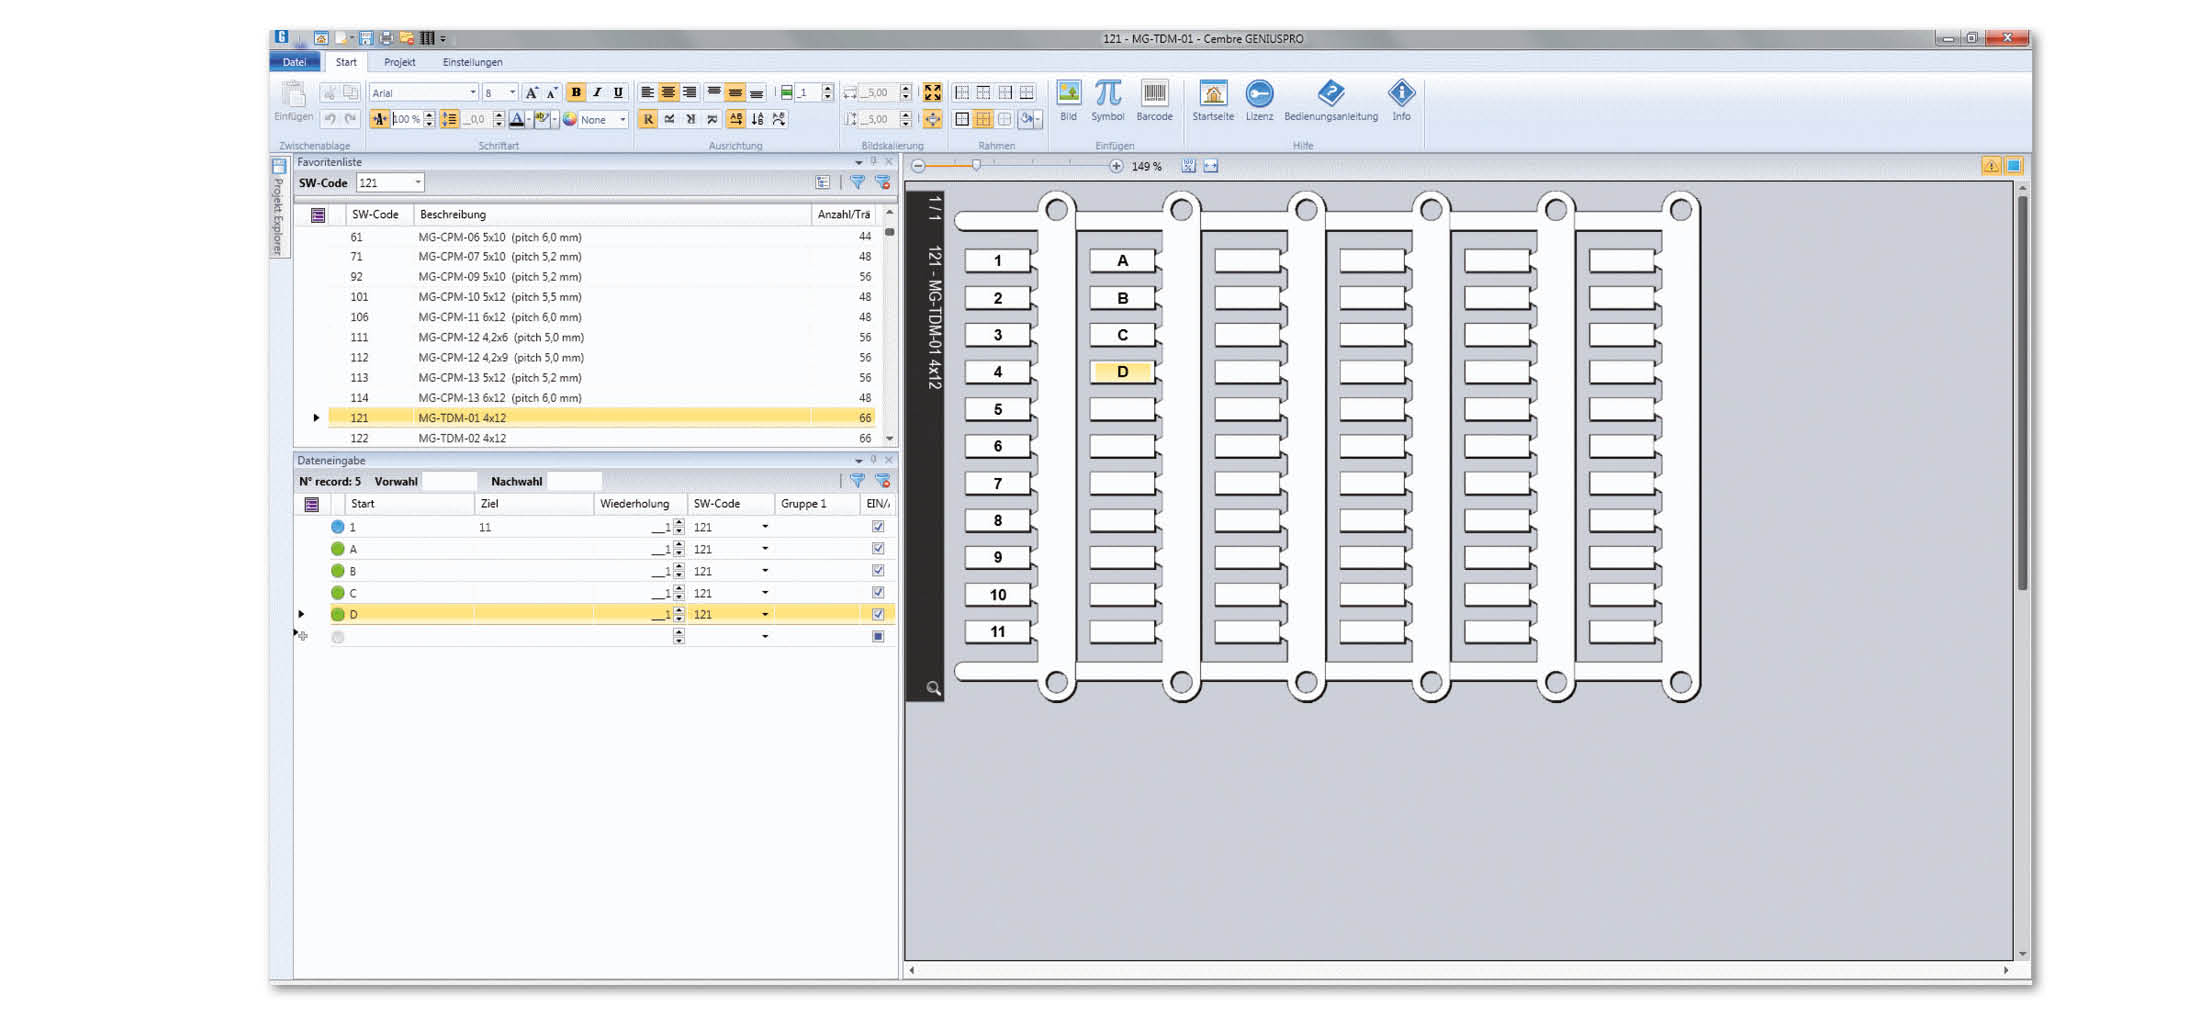Click the Info icon in the ribbon
This screenshot has height=1029, width=2188.
1401,95
